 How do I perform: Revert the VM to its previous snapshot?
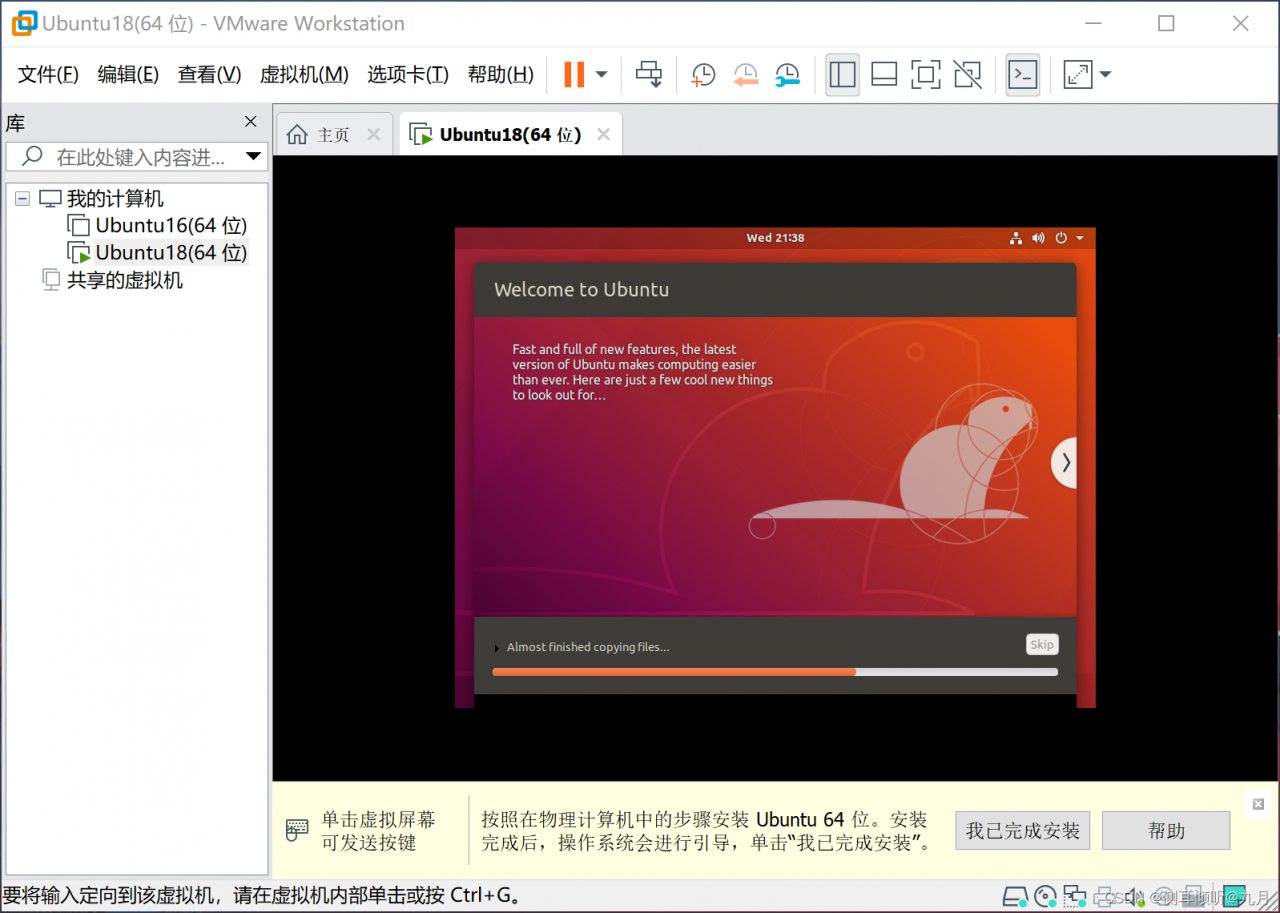tap(746, 74)
